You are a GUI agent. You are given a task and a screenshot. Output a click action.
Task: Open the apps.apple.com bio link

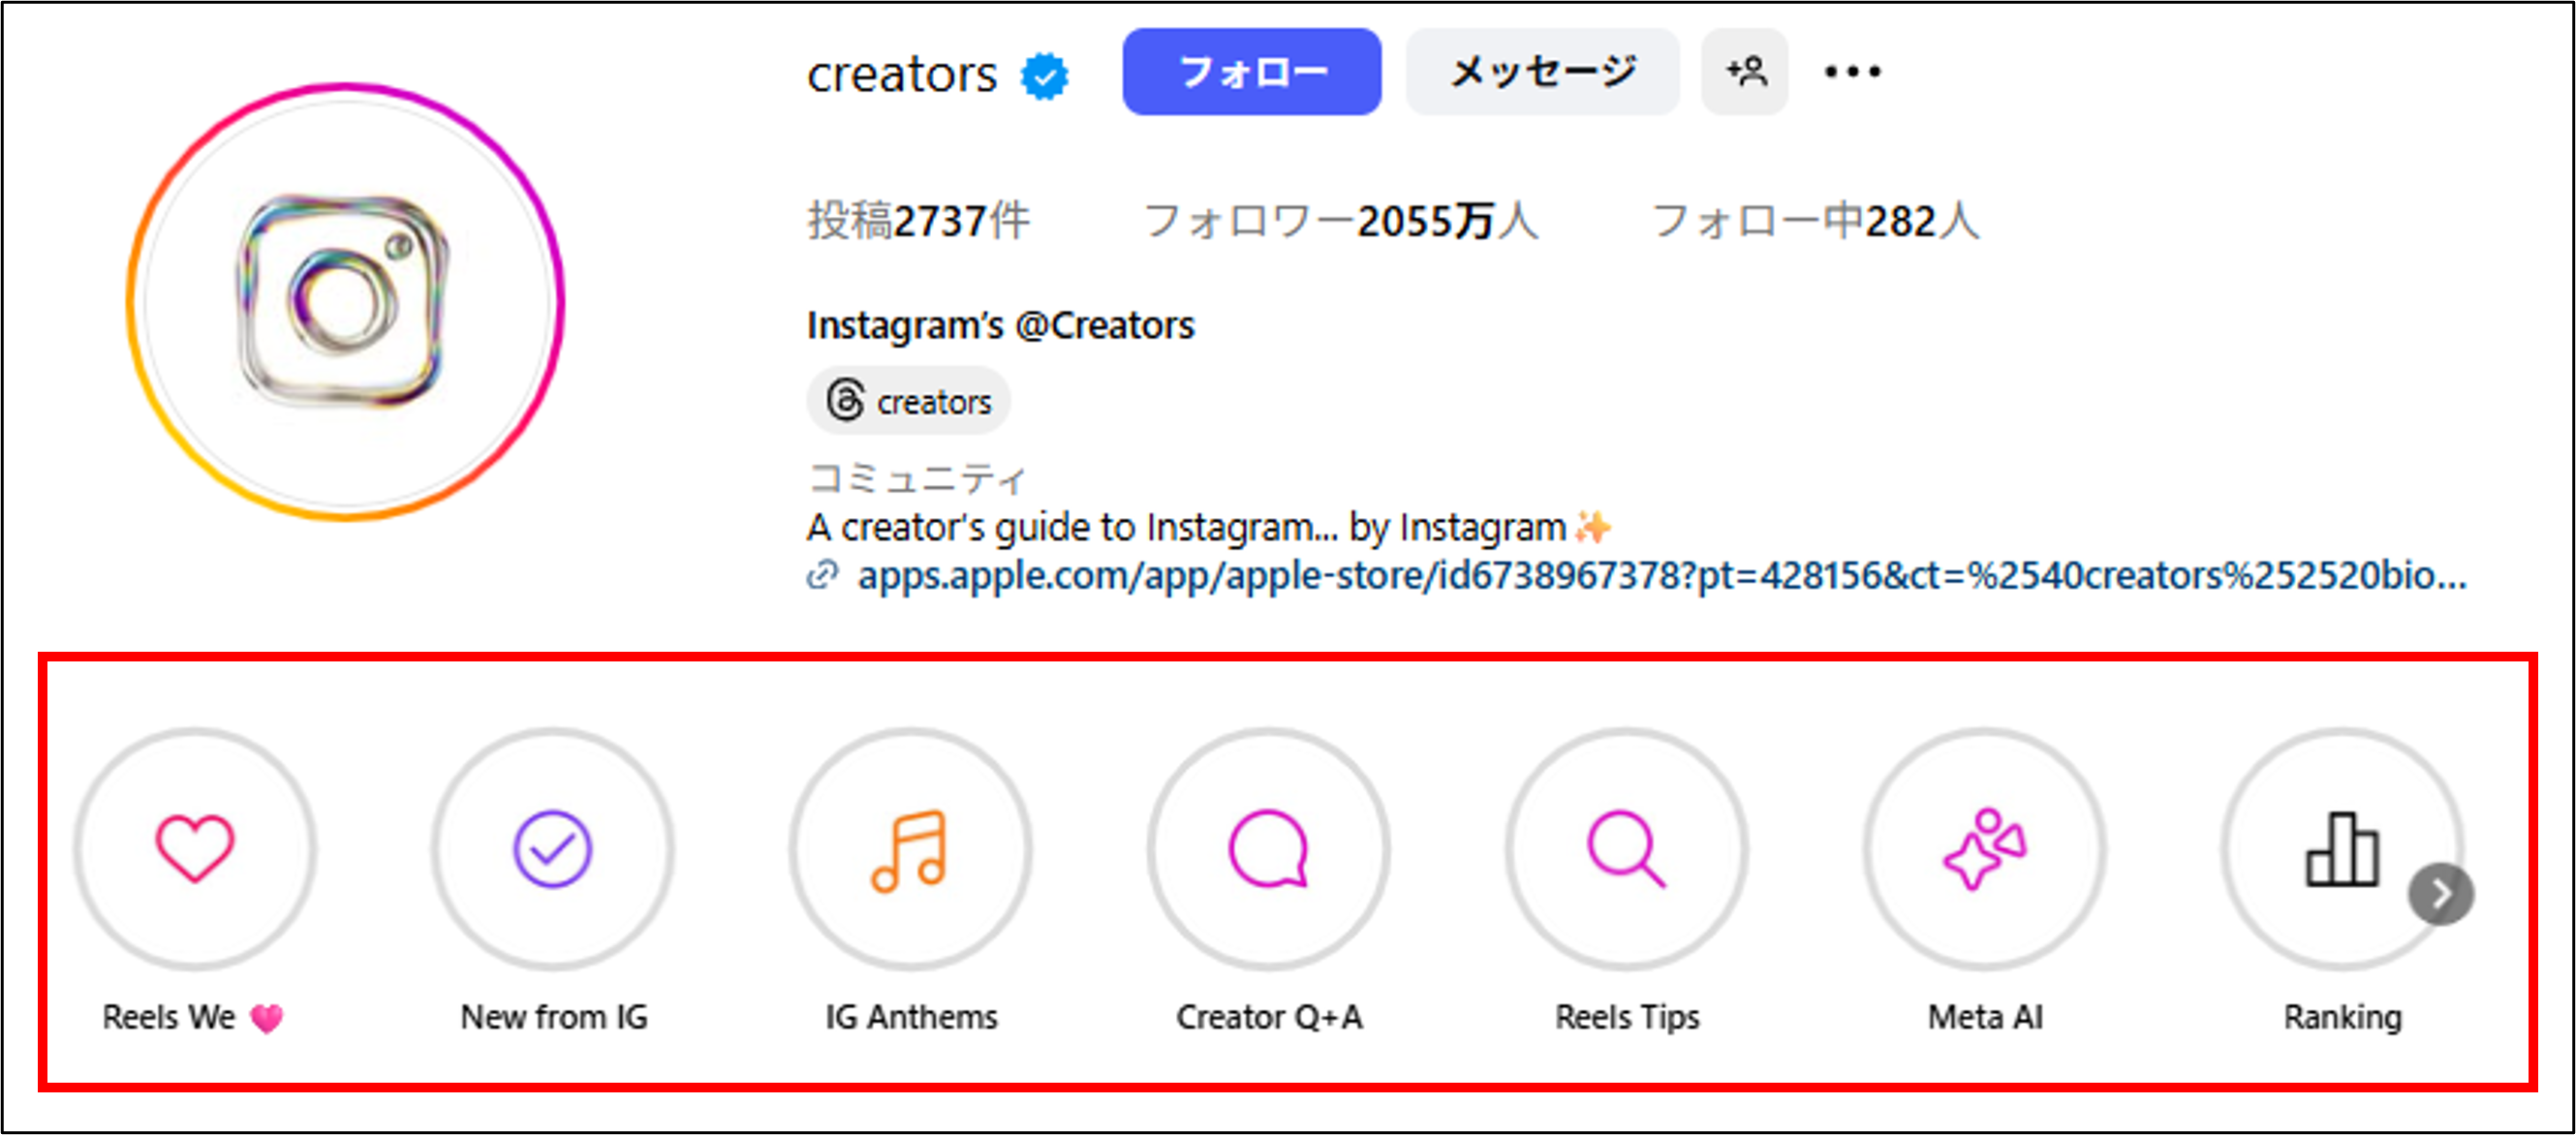click(x=1662, y=576)
